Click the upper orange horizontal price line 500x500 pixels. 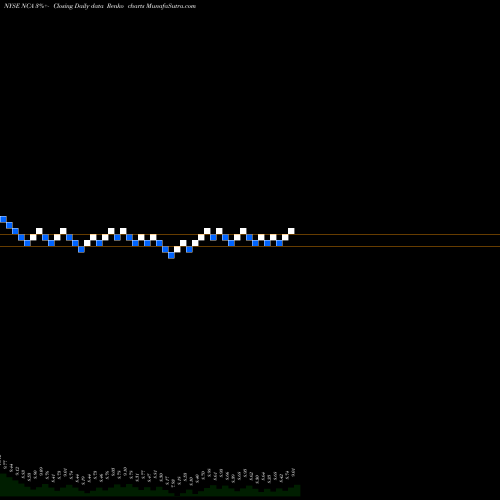[250, 235]
